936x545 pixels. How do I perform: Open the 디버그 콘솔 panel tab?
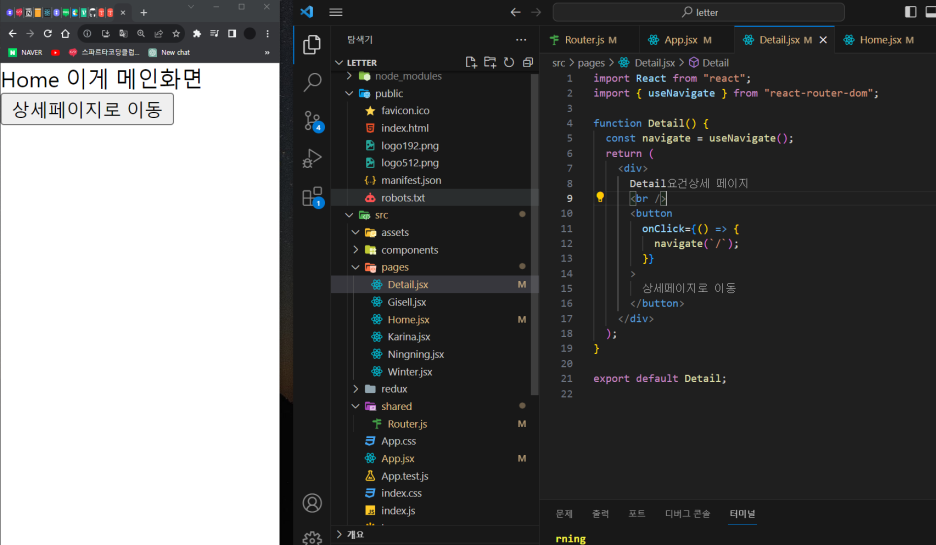click(688, 513)
